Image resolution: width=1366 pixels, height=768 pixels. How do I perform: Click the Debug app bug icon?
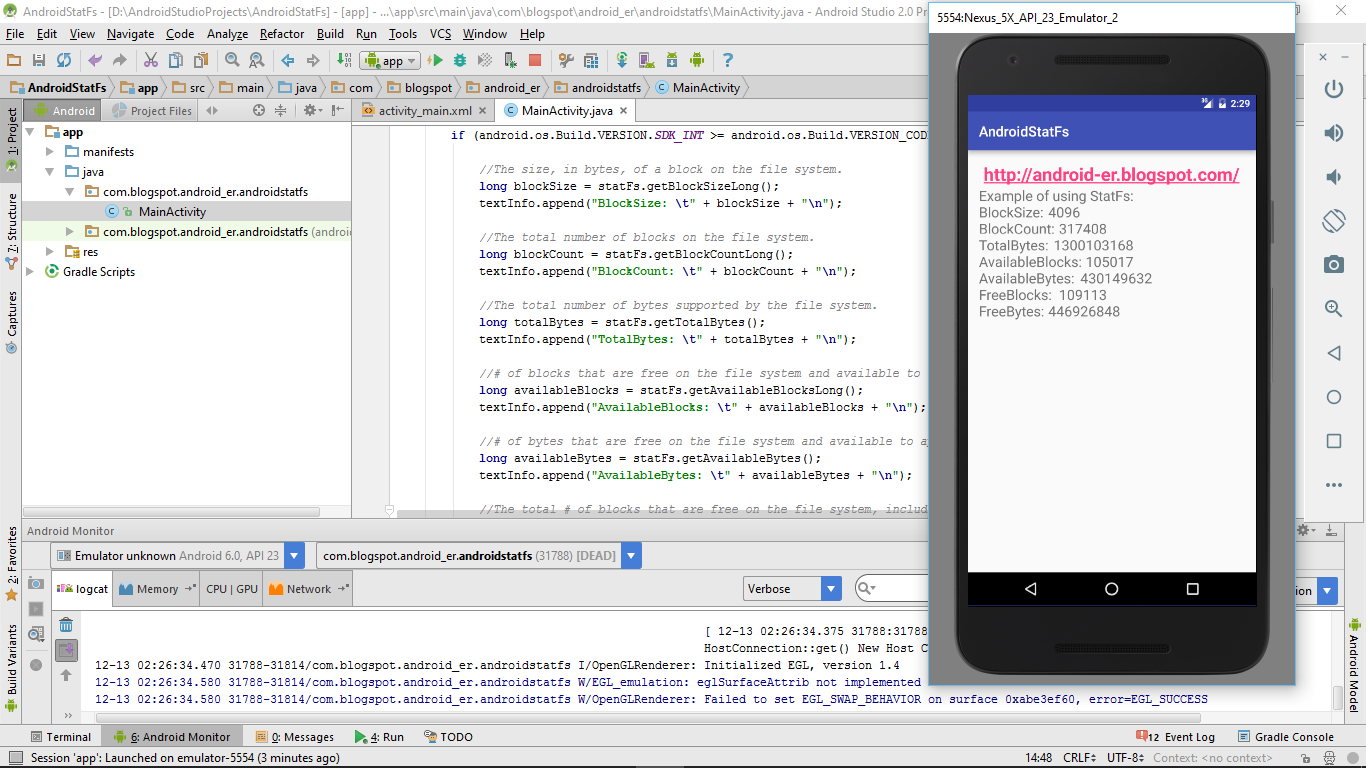tap(460, 60)
